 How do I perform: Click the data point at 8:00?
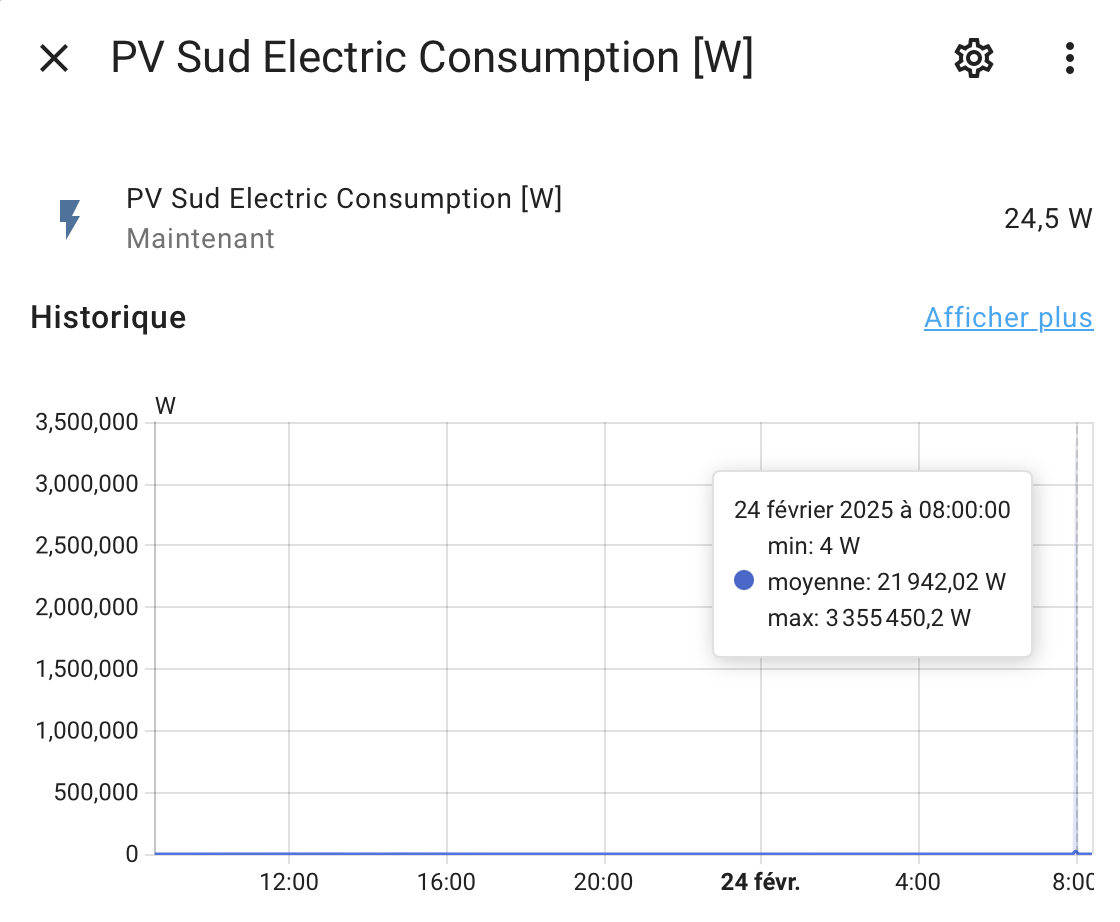[1076, 853]
